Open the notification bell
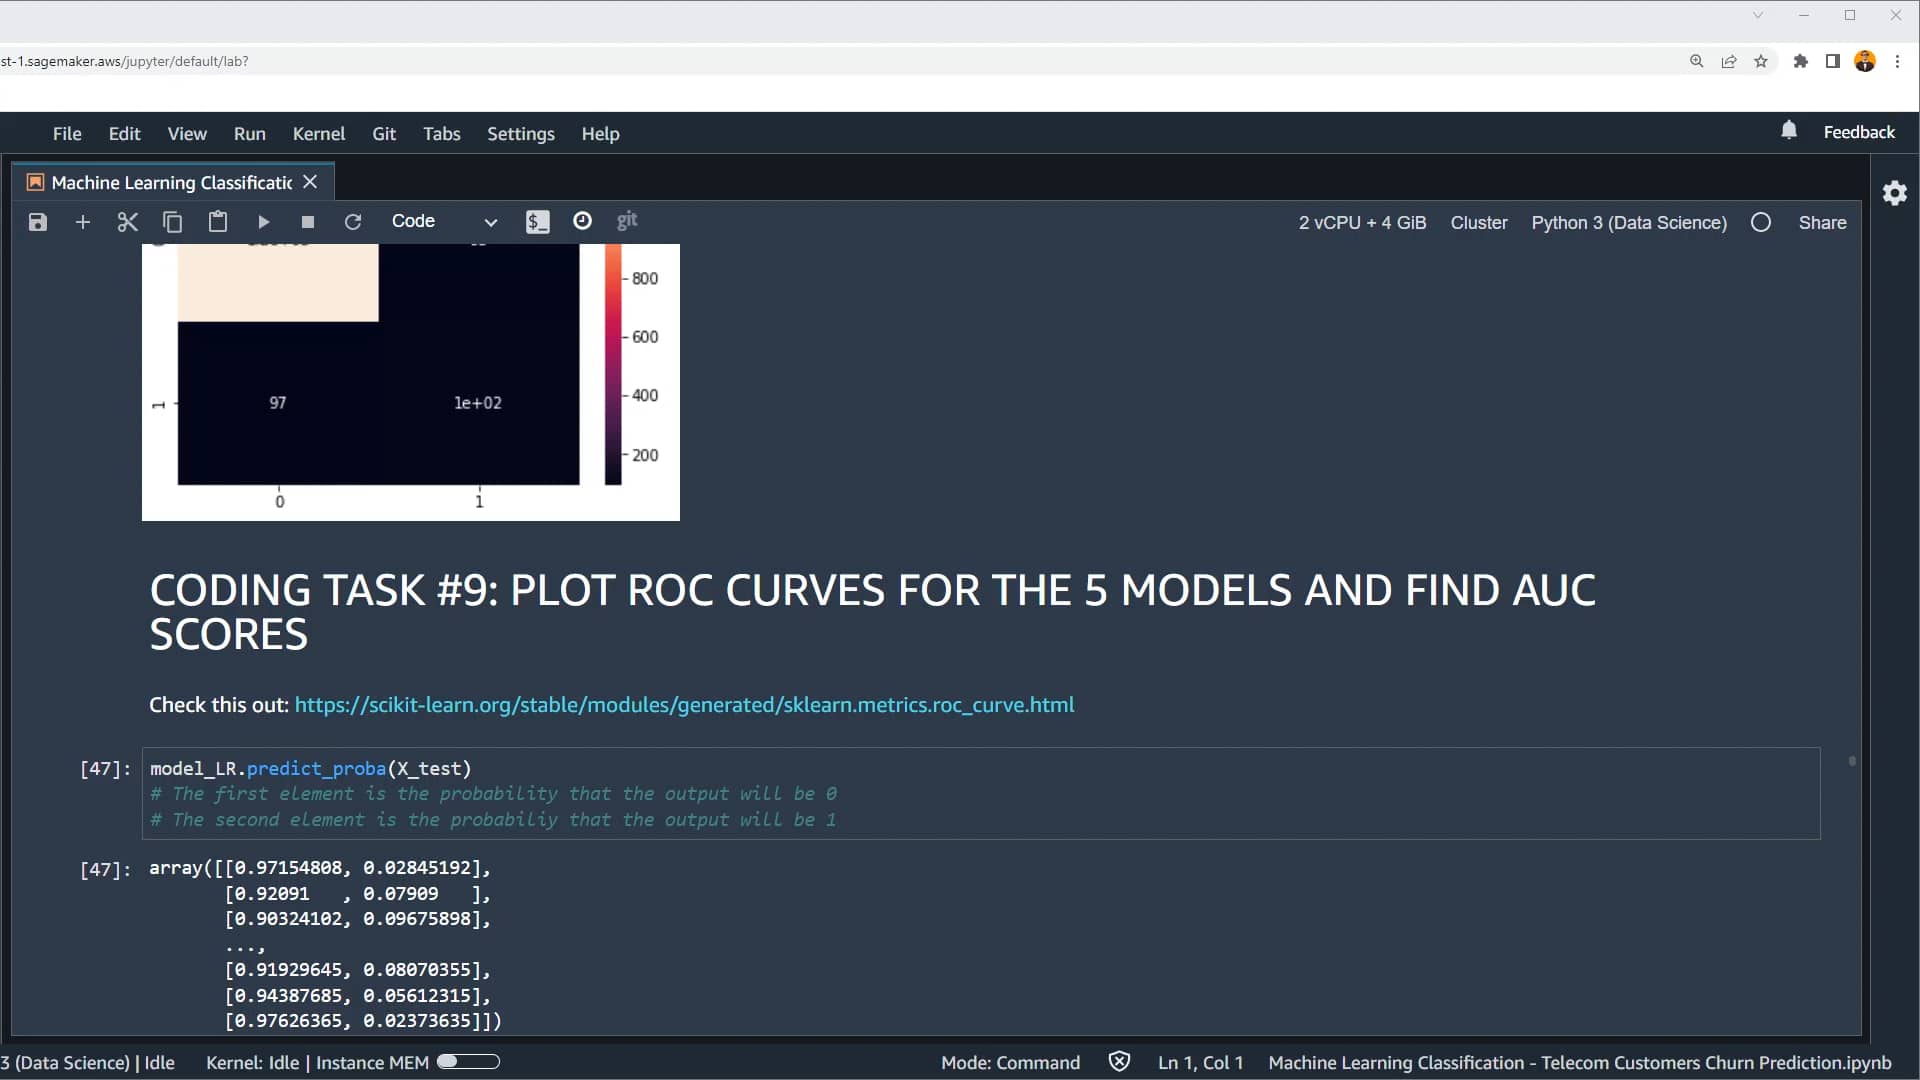This screenshot has width=1920, height=1080. click(x=1789, y=131)
